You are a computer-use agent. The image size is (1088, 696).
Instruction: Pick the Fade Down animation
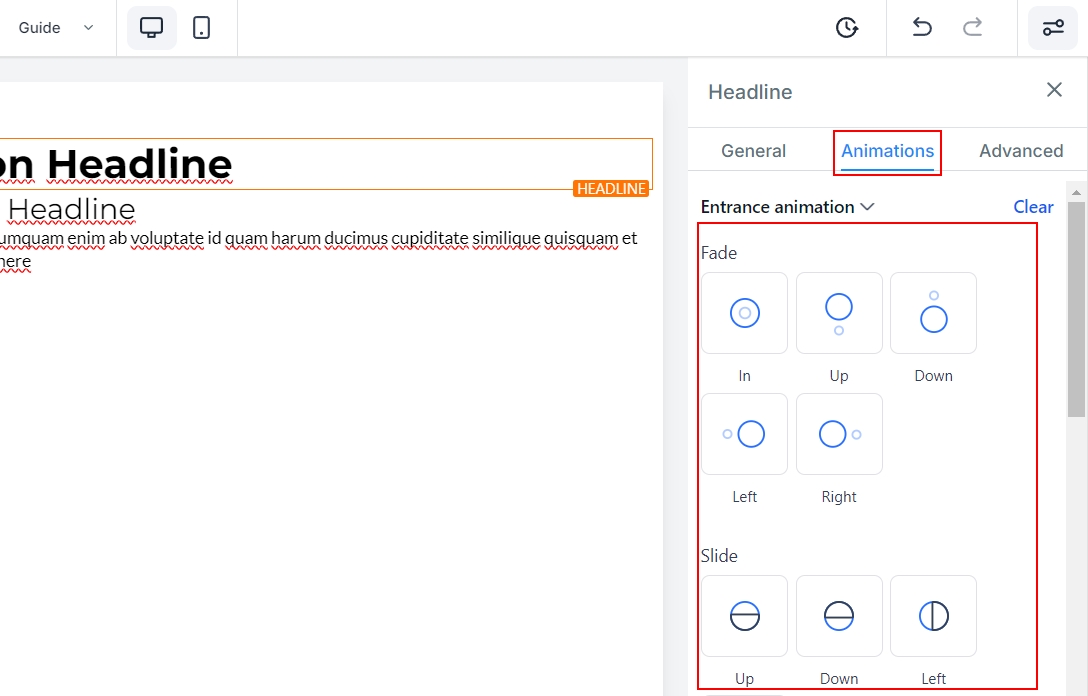(x=933, y=313)
